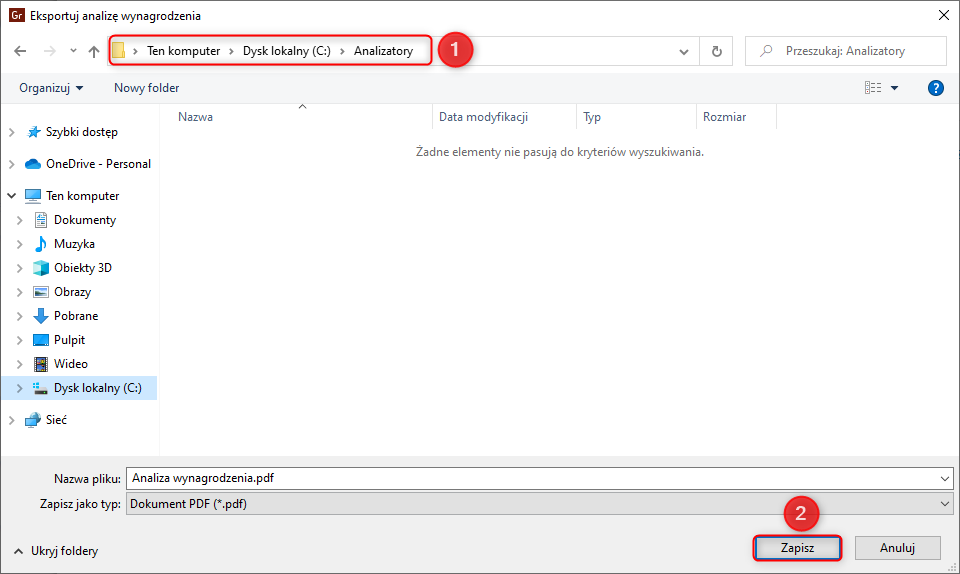The image size is (960, 574).
Task: Expand the Obrazy tree node
Action: 20,292
